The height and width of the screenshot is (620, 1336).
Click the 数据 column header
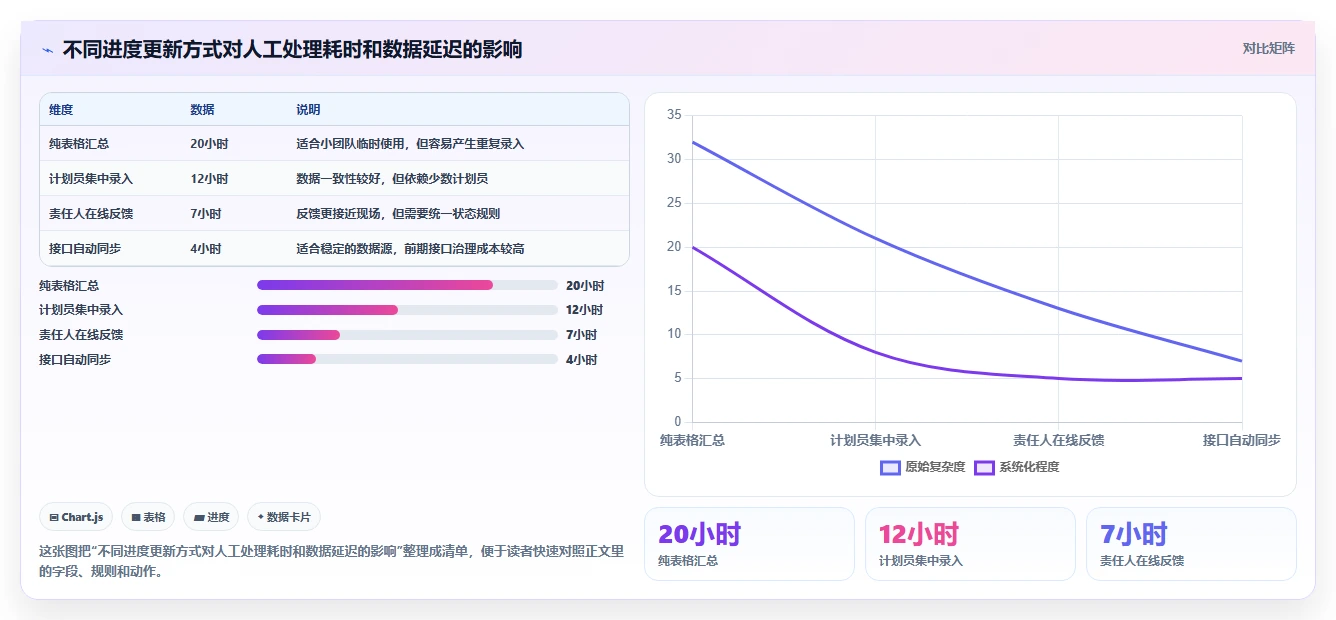[202, 110]
